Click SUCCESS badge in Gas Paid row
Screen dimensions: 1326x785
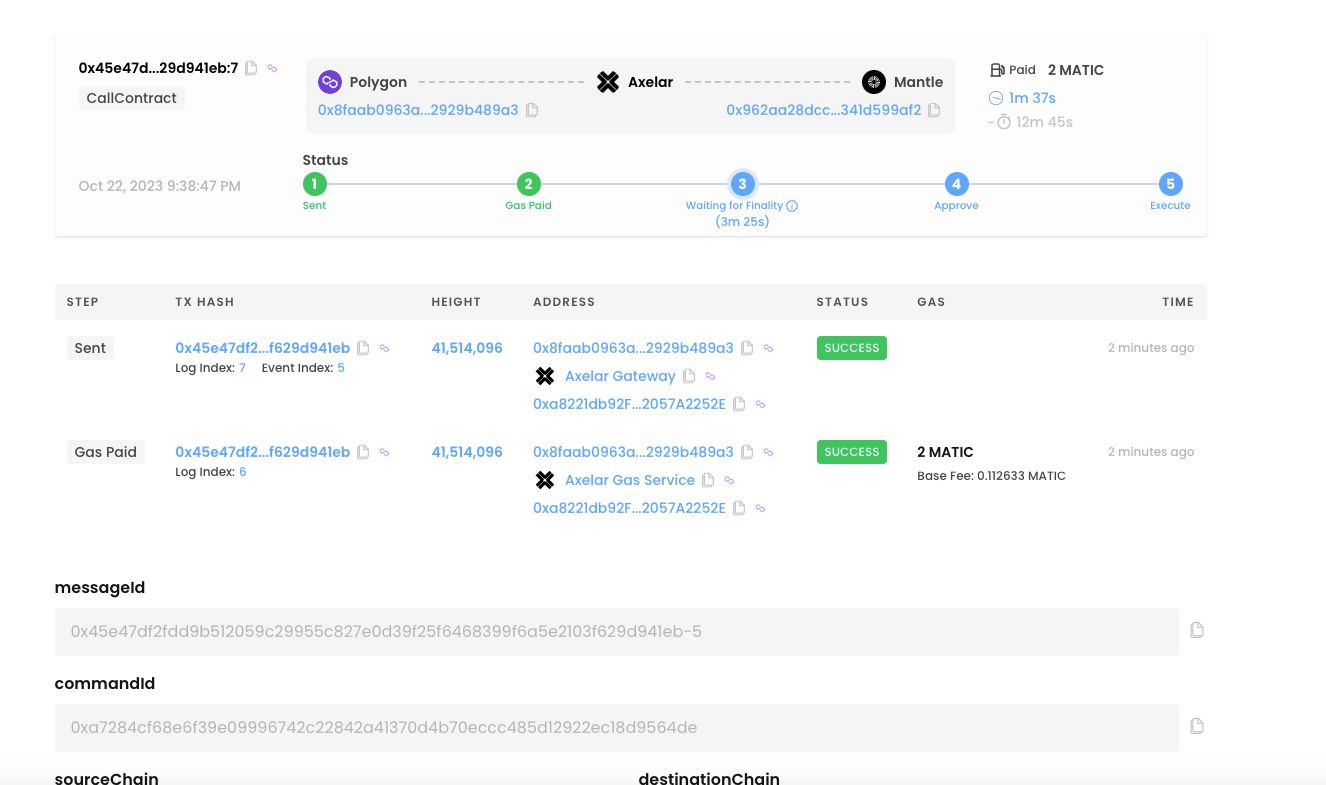click(x=852, y=452)
